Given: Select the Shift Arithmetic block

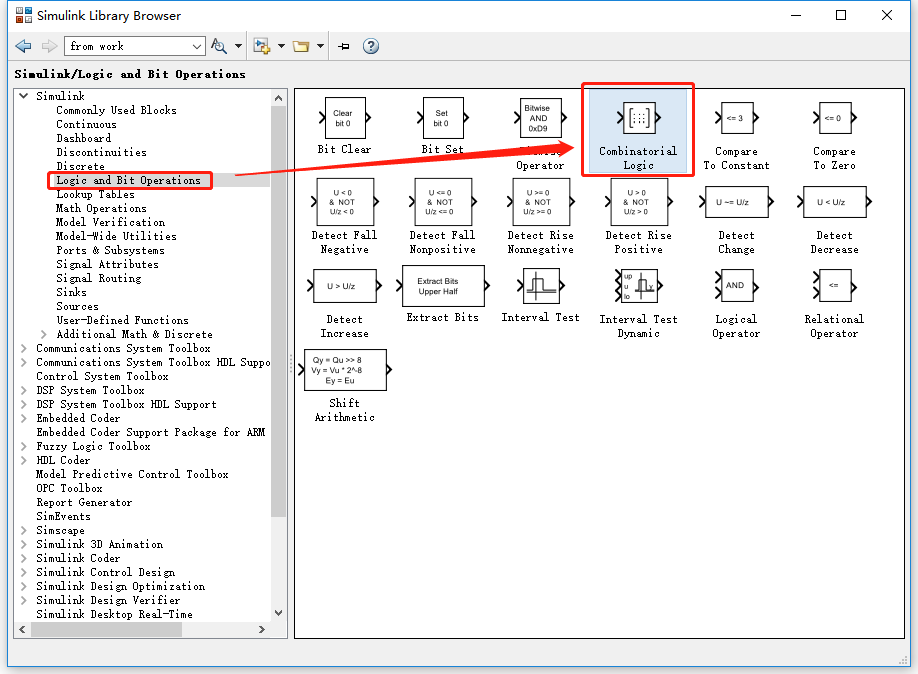Looking at the screenshot, I should coord(344,370).
